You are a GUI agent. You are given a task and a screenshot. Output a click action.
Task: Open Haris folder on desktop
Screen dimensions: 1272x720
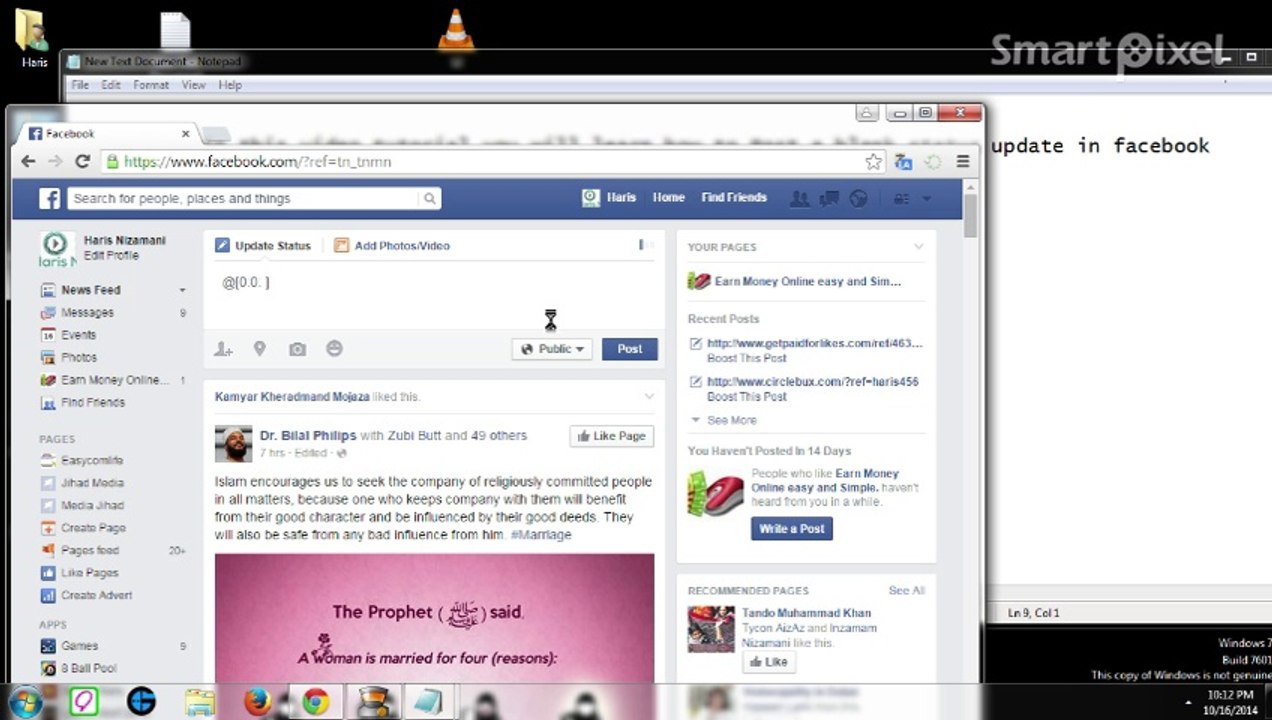[x=34, y=38]
